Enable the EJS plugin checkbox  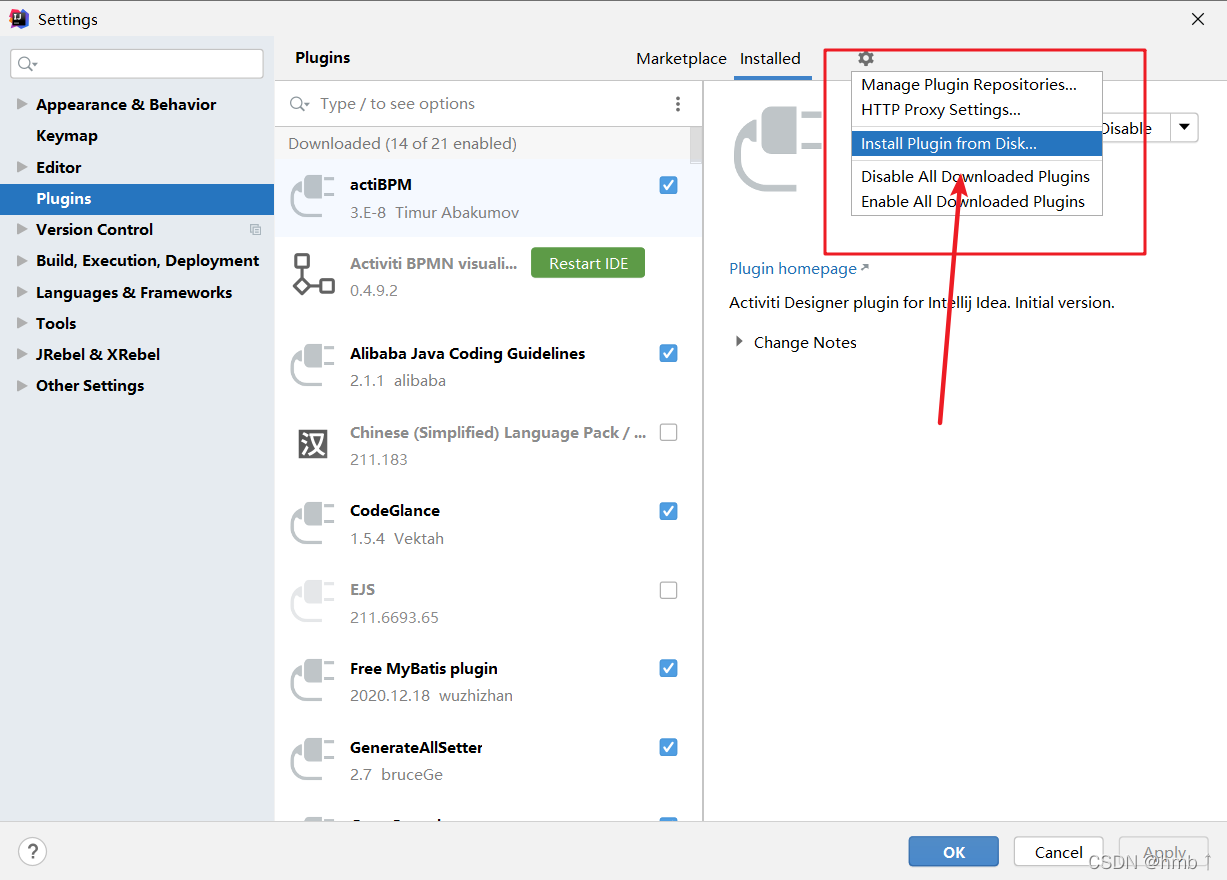pyautogui.click(x=669, y=590)
